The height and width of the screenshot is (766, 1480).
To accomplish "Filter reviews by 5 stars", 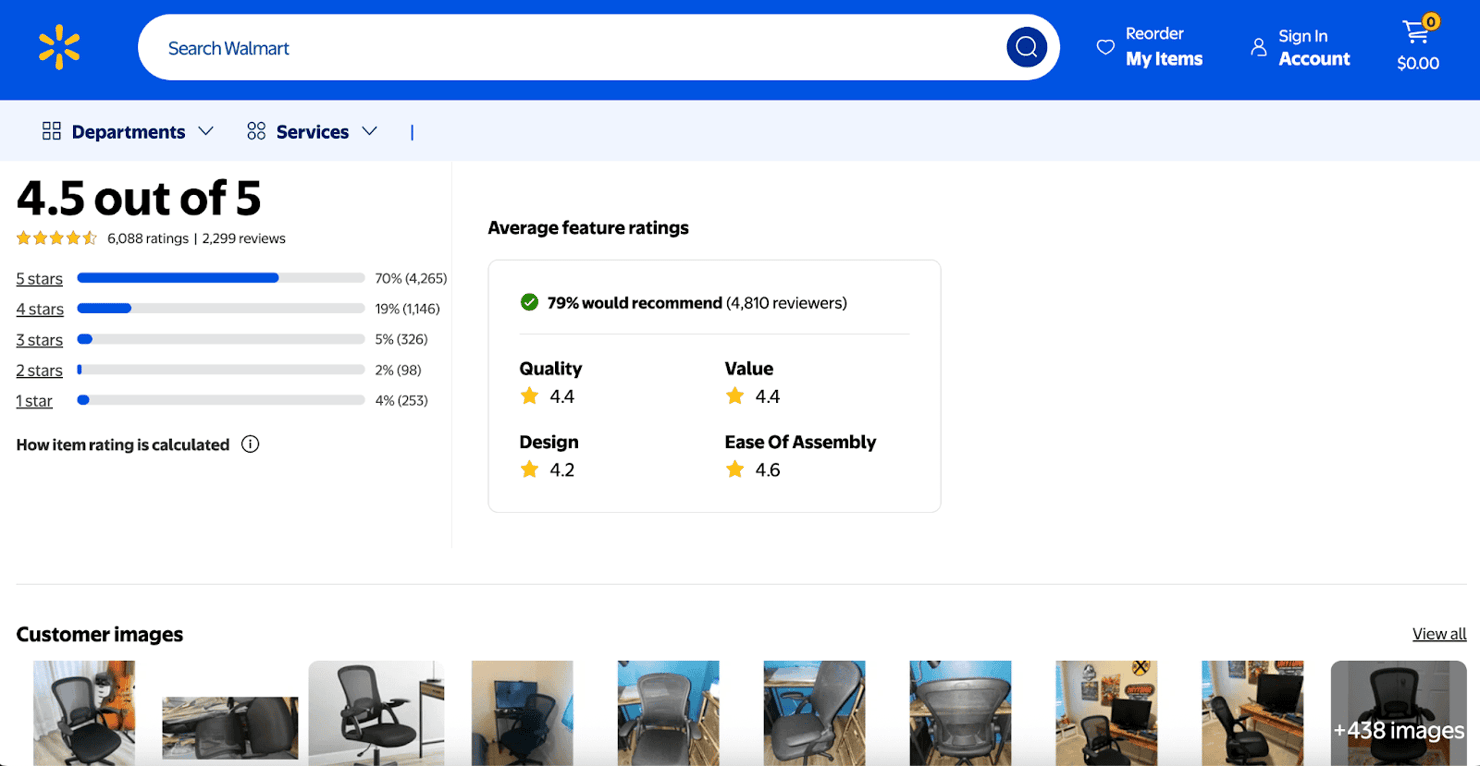I will coord(39,279).
